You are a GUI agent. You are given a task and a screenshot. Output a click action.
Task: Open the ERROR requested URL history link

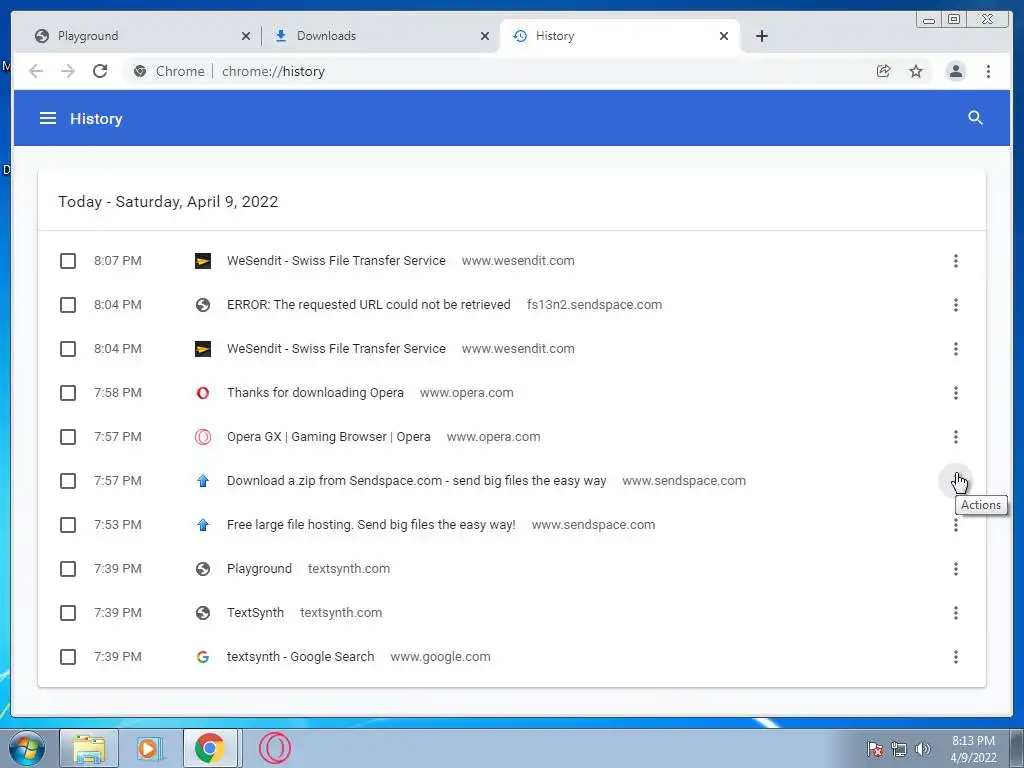(x=368, y=305)
